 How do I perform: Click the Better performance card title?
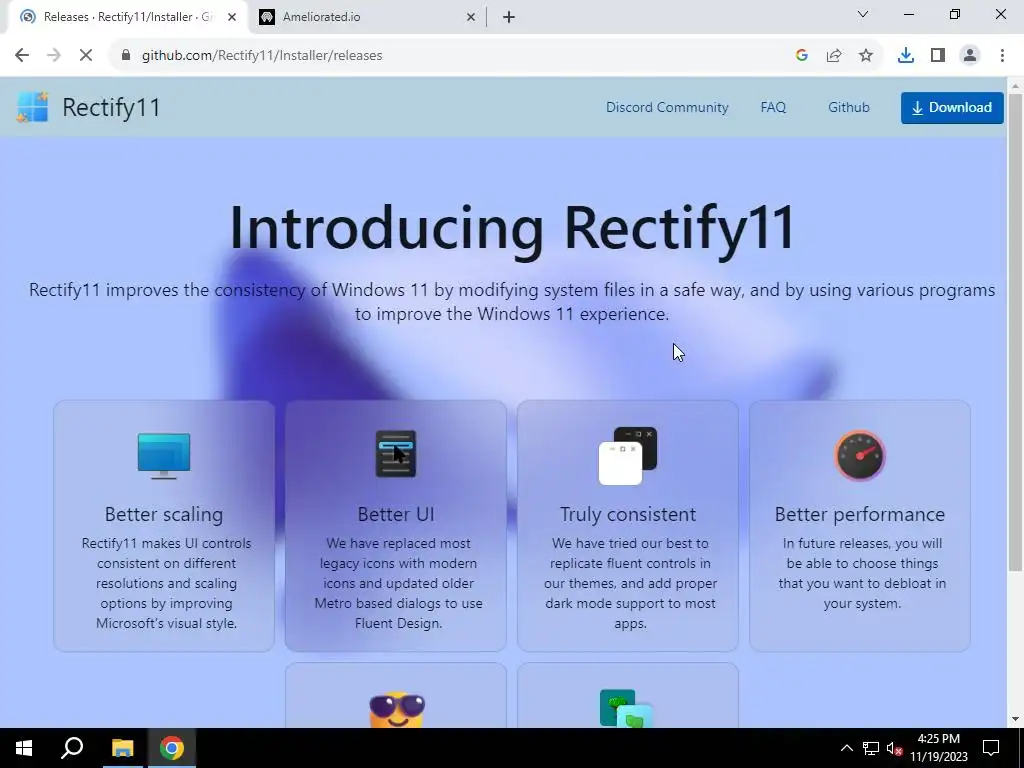(x=859, y=514)
